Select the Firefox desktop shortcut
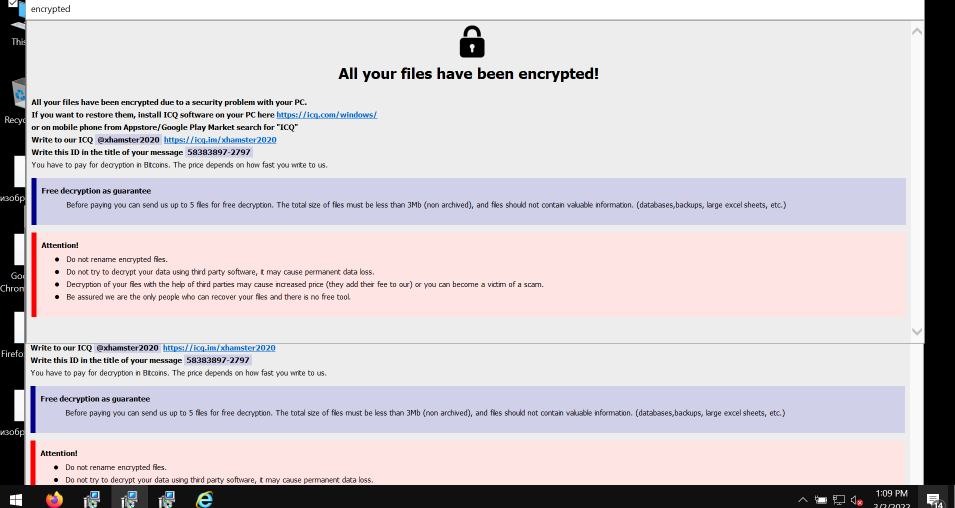The width and height of the screenshot is (955, 508). pyautogui.click(x=14, y=330)
